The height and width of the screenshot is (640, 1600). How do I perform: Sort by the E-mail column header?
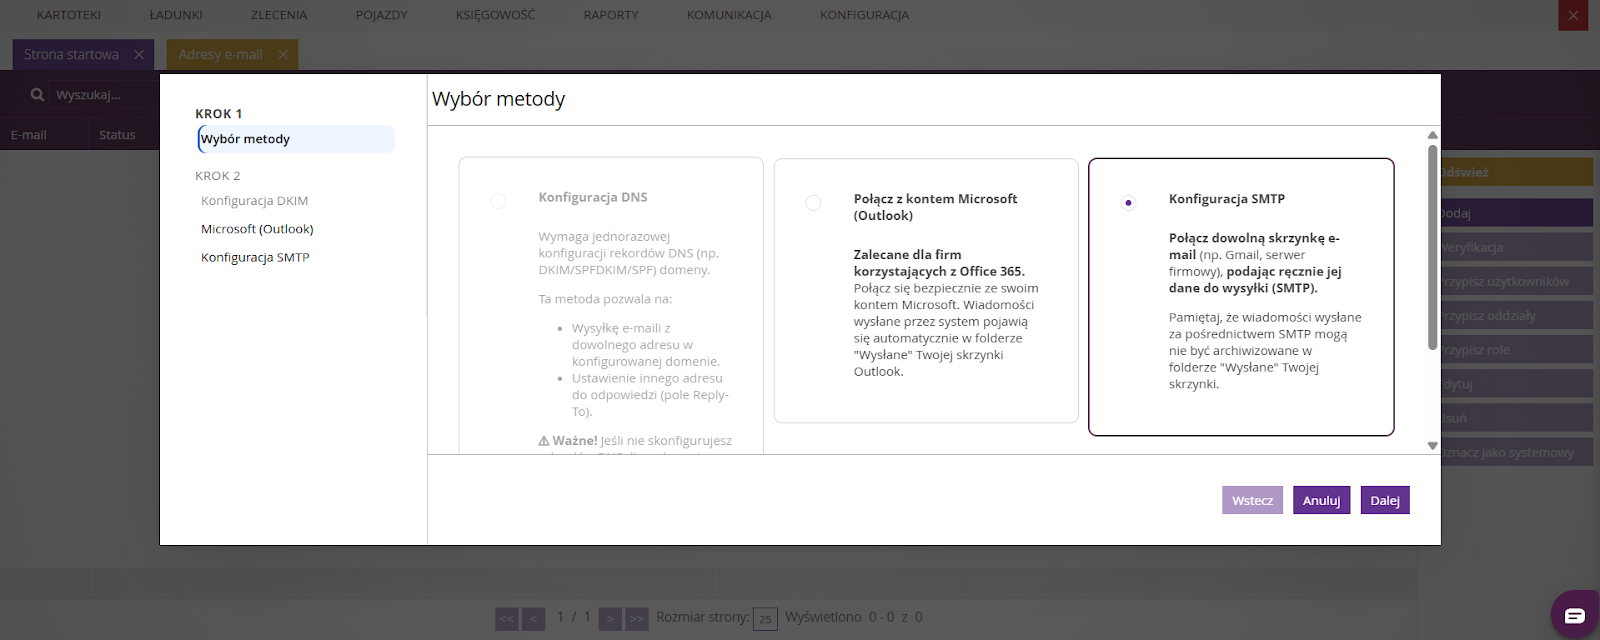pos(29,135)
